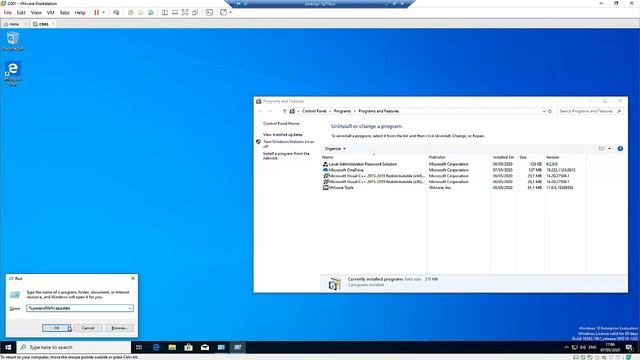Image resolution: width=640 pixels, height=360 pixels.
Task: Open the Windows Start menu
Action: coord(8,347)
